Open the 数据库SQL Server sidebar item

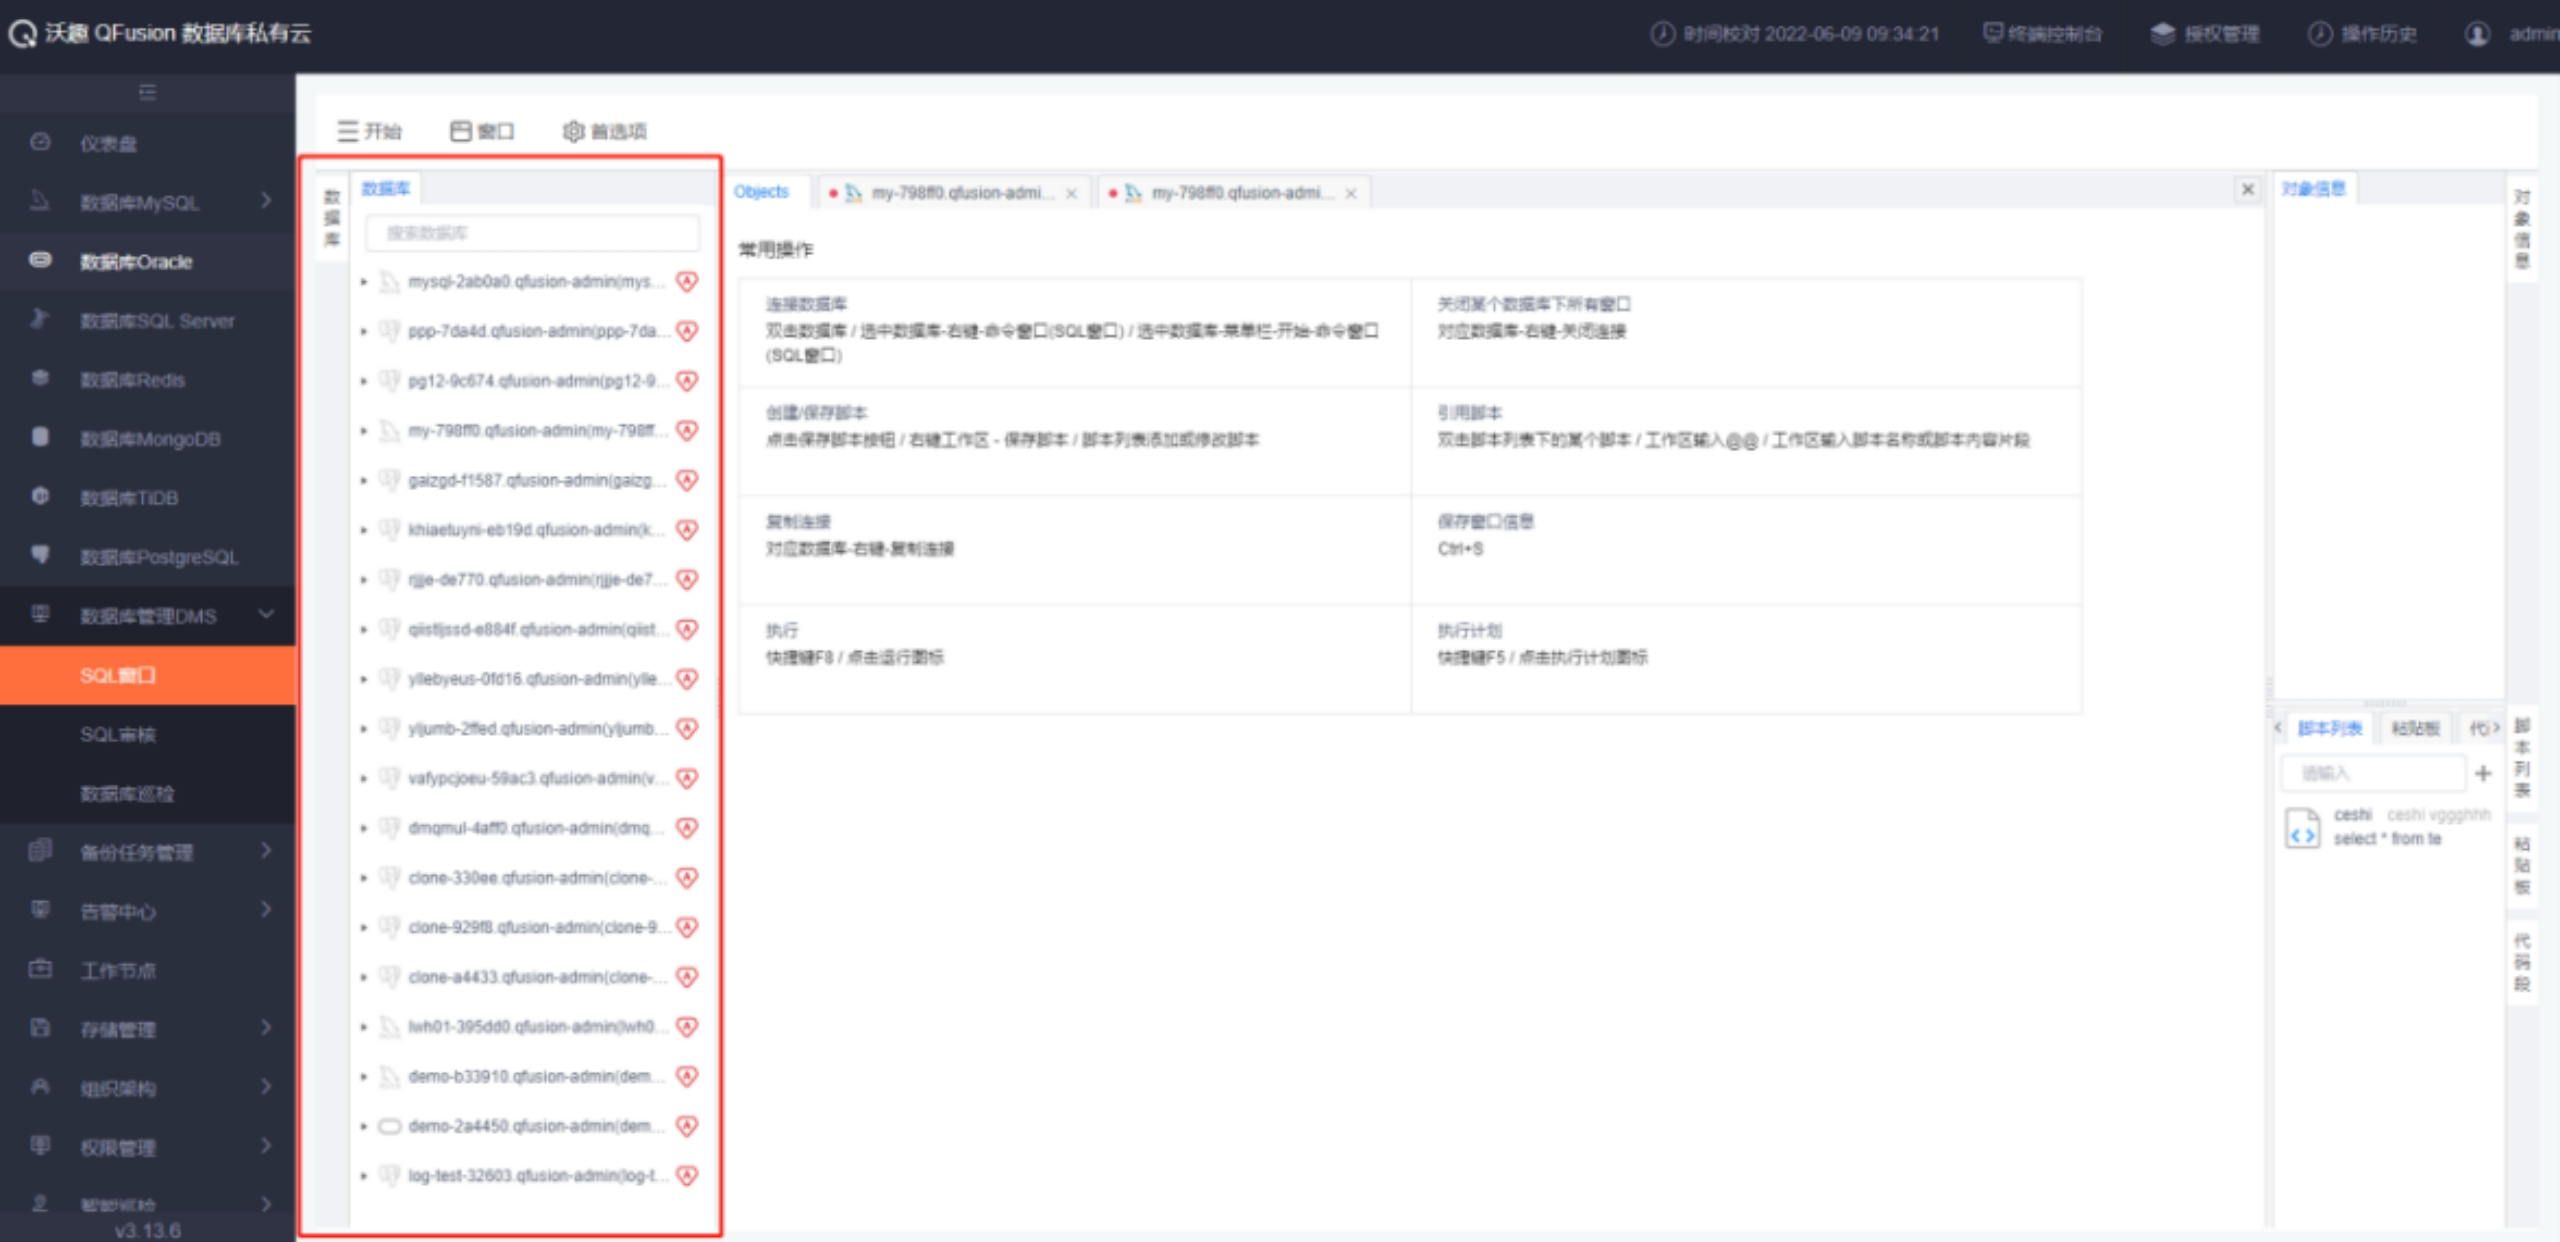pyautogui.click(x=147, y=320)
